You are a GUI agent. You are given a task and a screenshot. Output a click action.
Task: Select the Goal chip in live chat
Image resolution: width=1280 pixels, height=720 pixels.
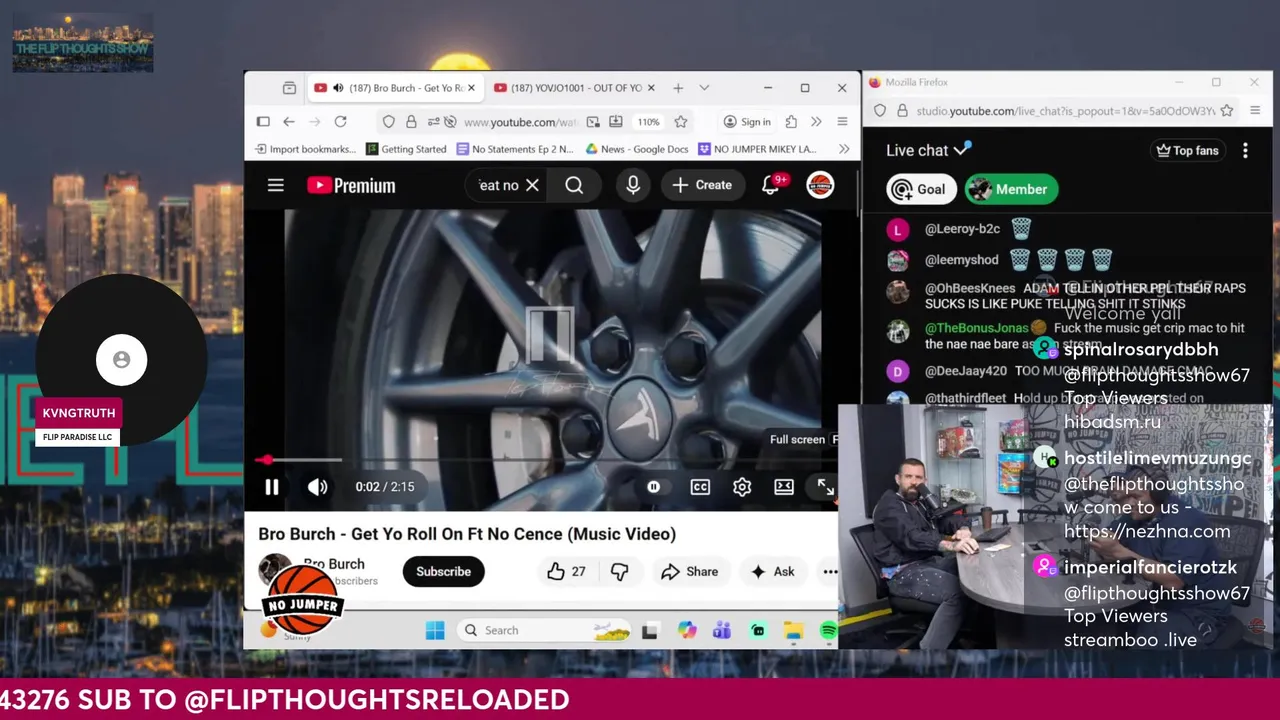click(x=921, y=189)
